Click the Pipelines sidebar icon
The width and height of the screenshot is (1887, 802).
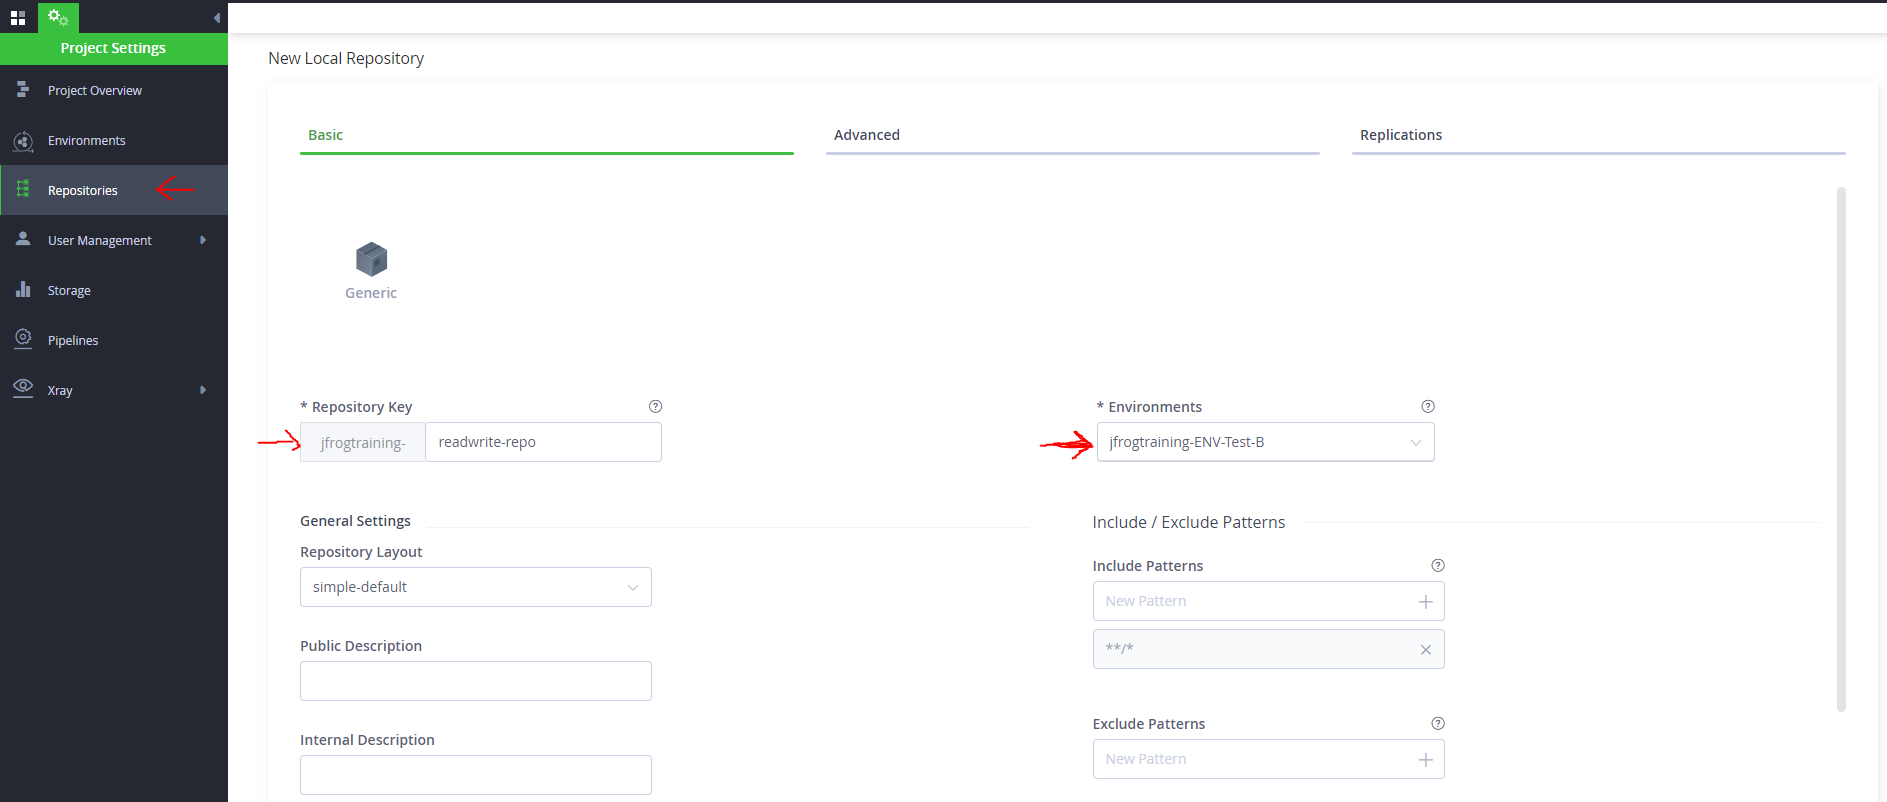point(23,338)
